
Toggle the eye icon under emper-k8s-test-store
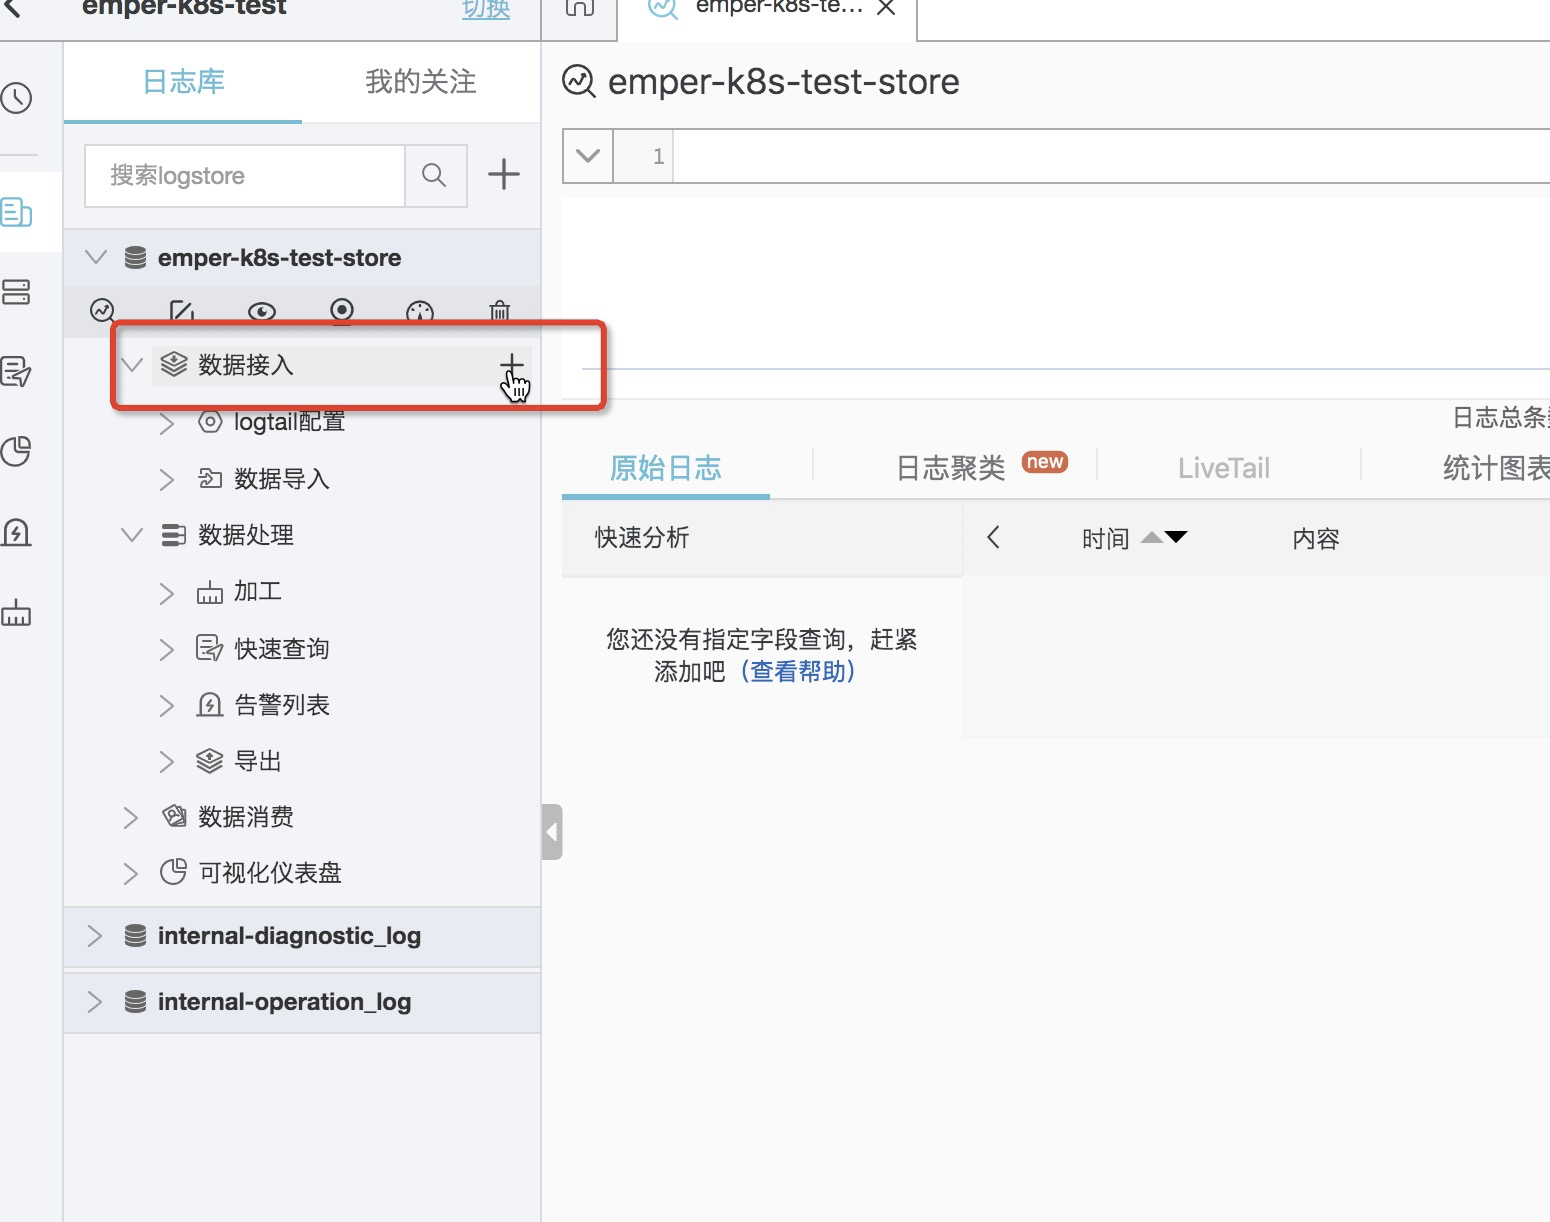pyautogui.click(x=262, y=311)
